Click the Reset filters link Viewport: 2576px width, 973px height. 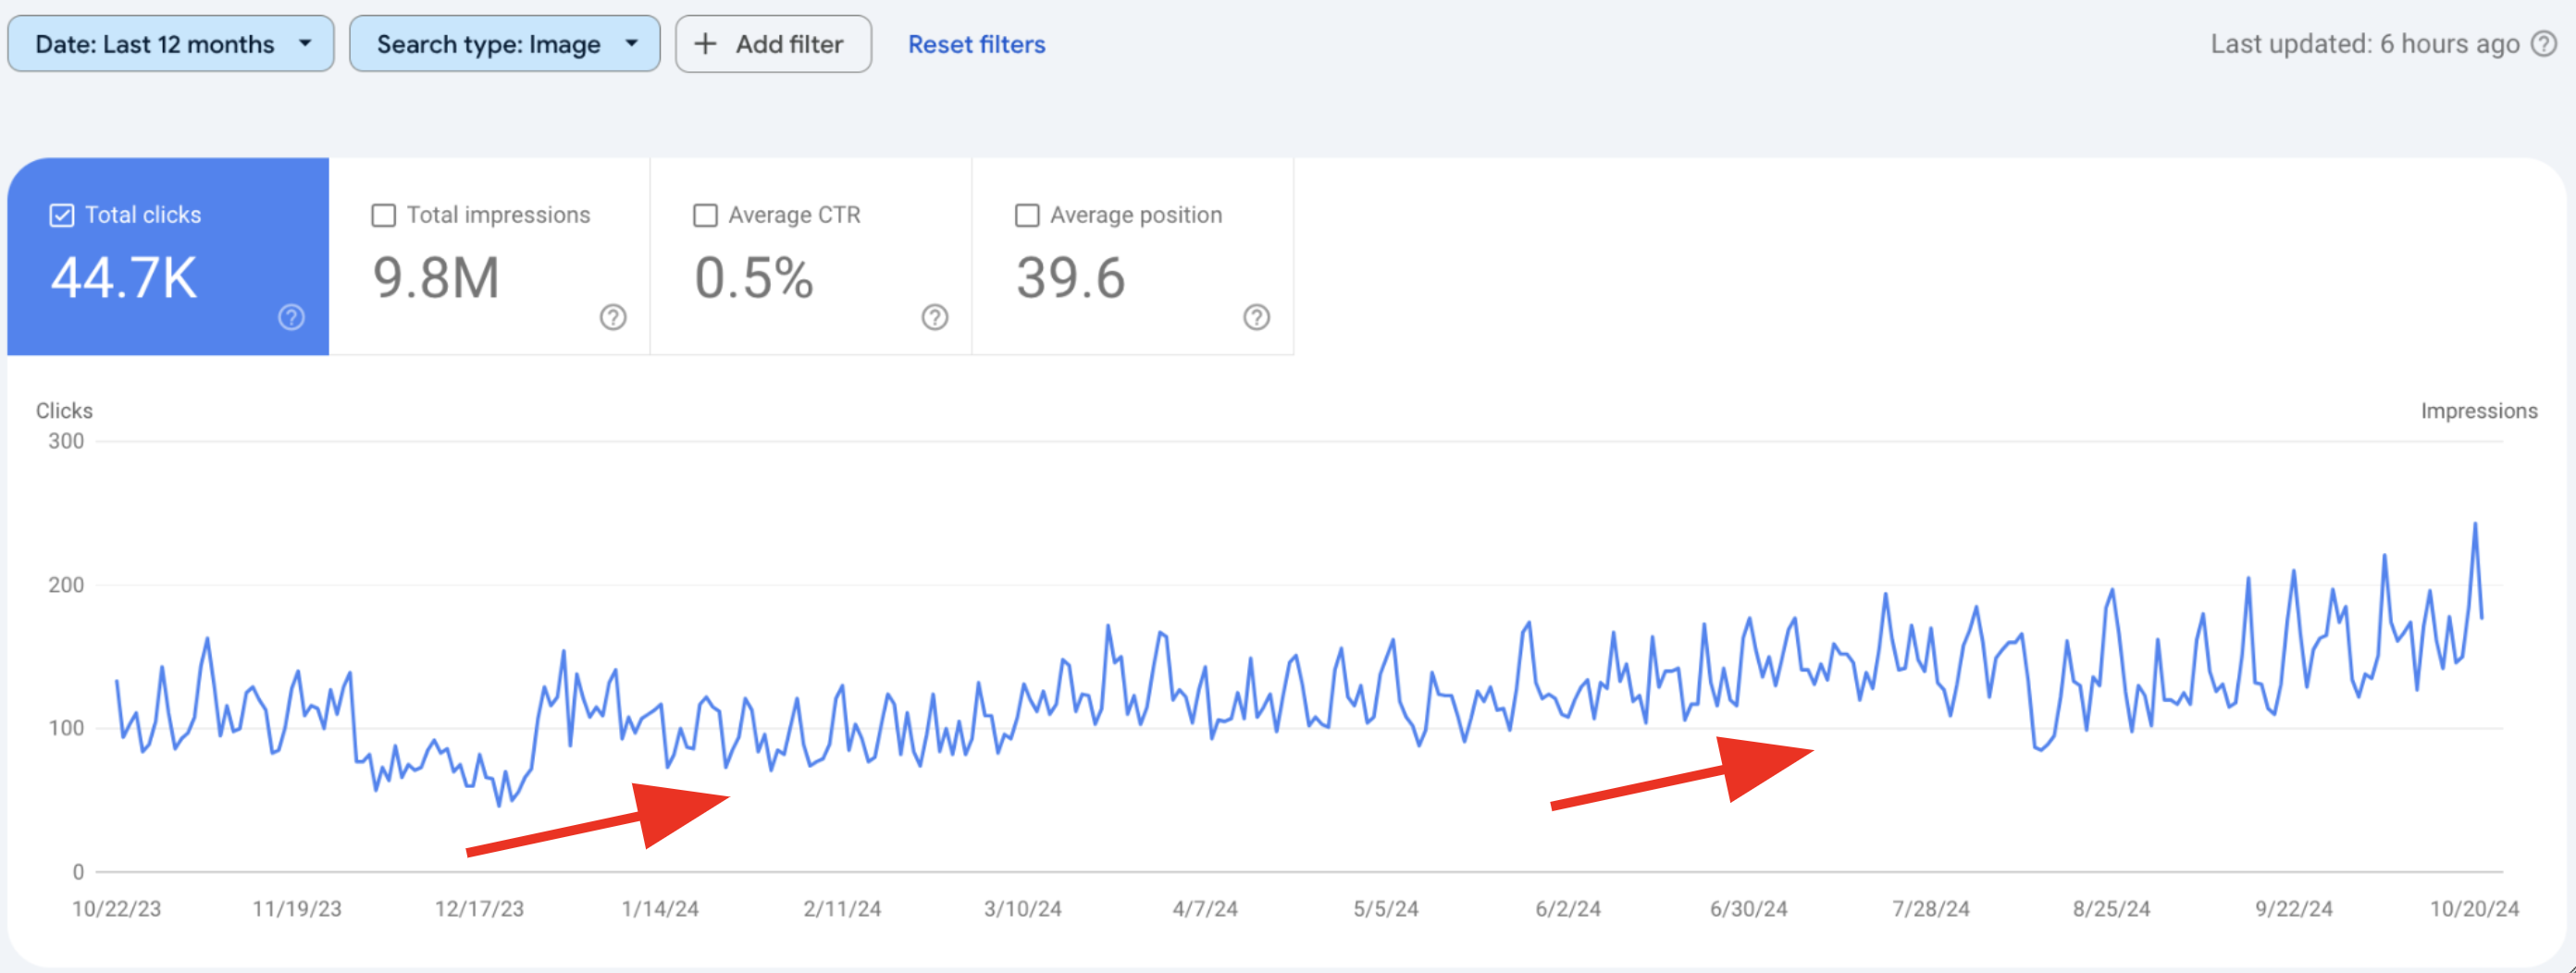pyautogui.click(x=977, y=44)
